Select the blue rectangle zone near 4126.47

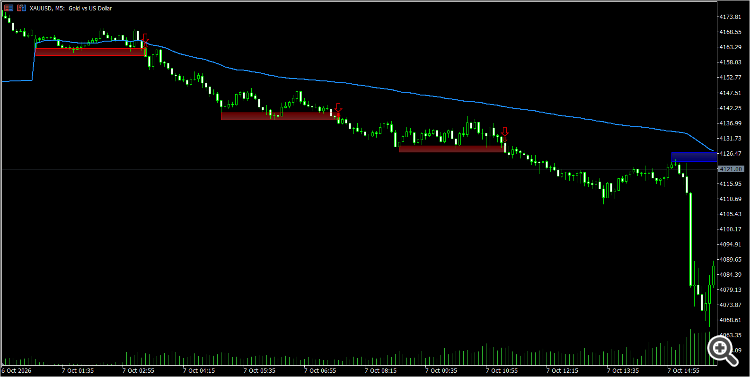(x=694, y=157)
